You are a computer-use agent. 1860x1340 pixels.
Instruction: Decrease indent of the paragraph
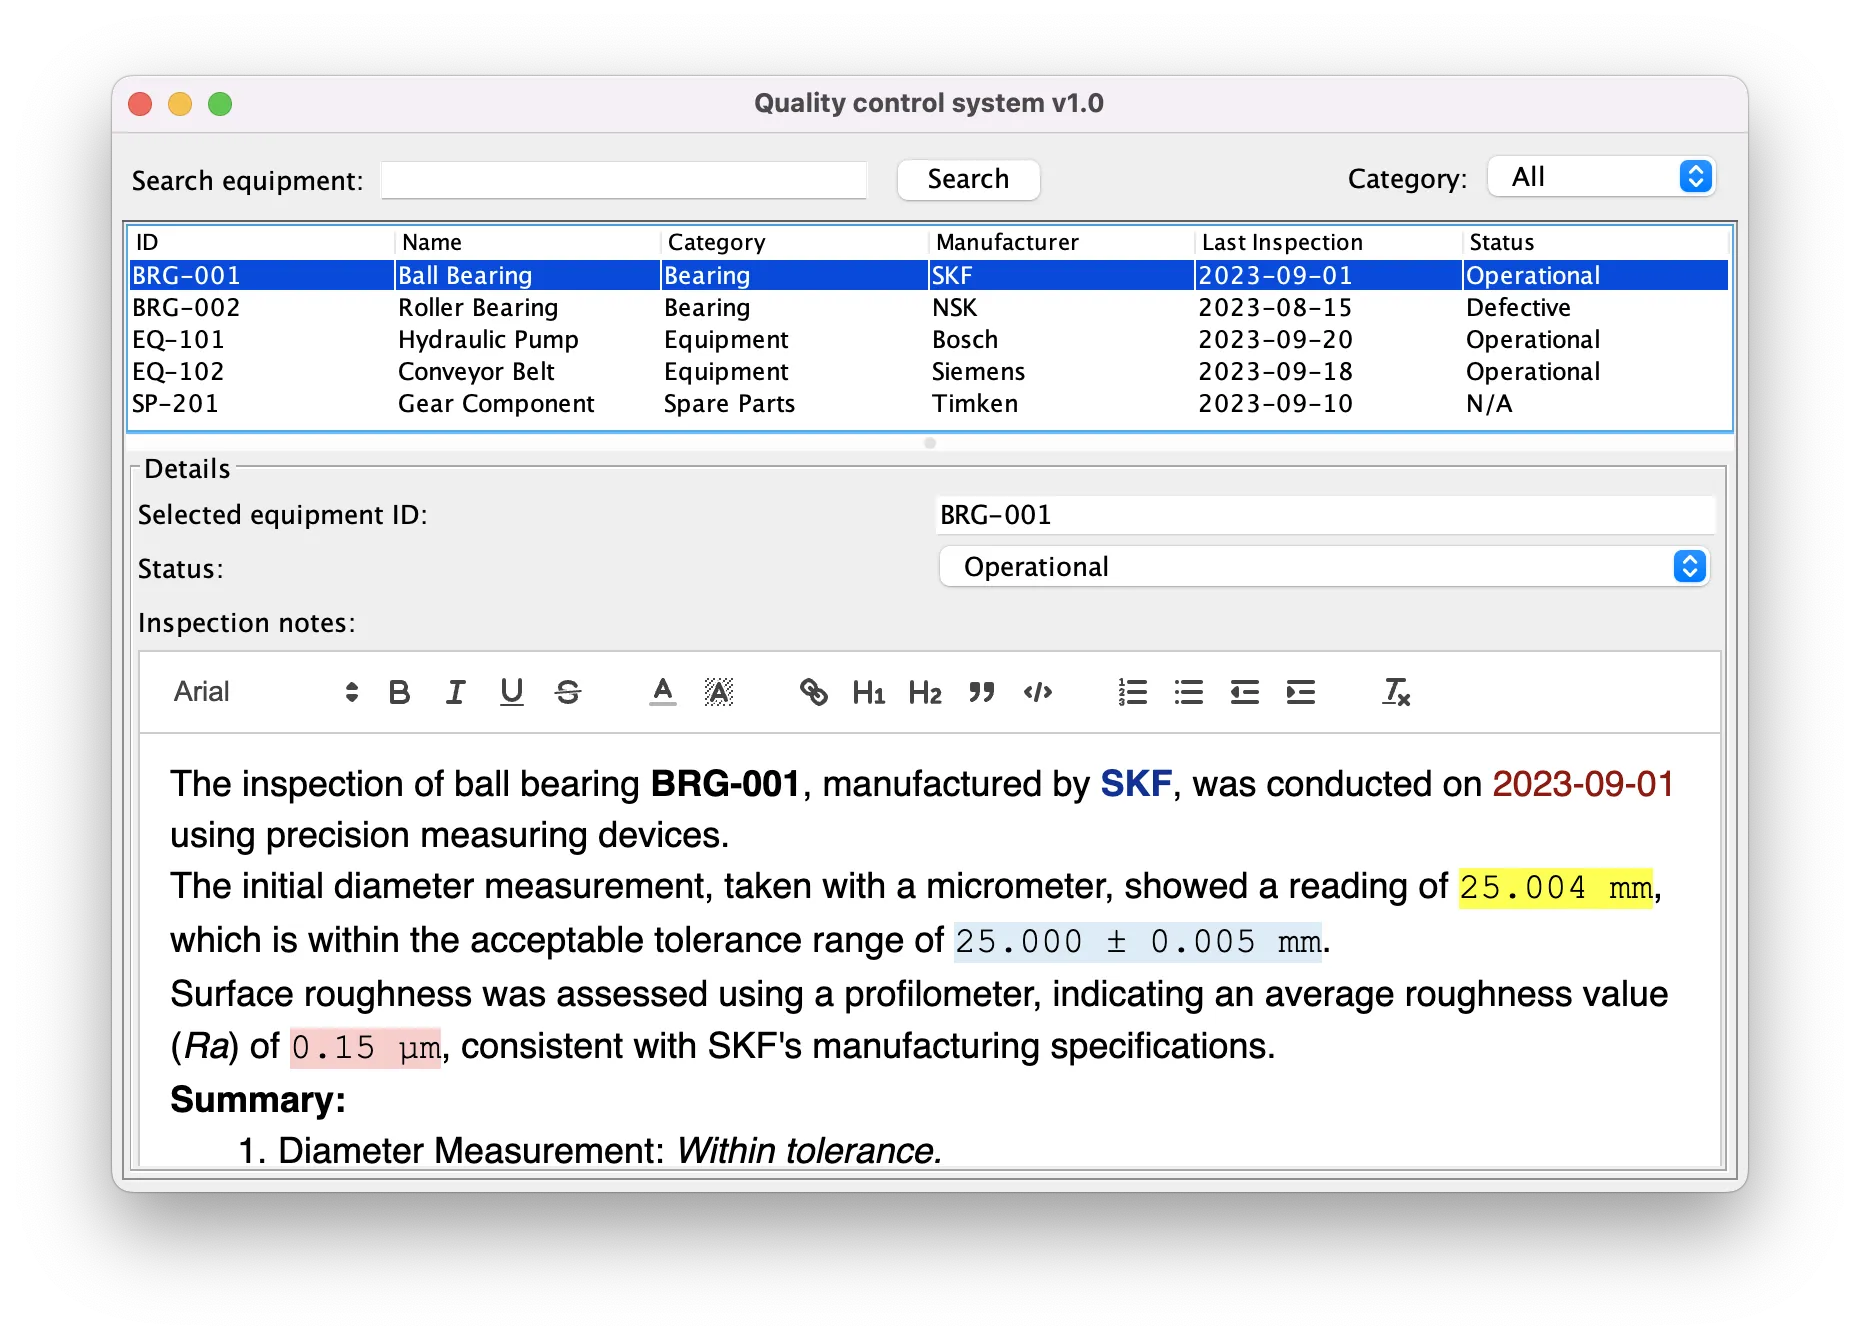coord(1245,692)
